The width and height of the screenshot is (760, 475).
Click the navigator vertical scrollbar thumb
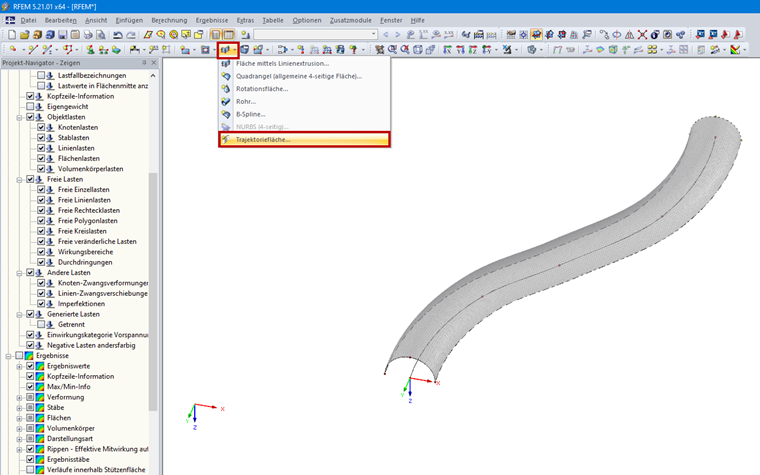click(x=153, y=291)
